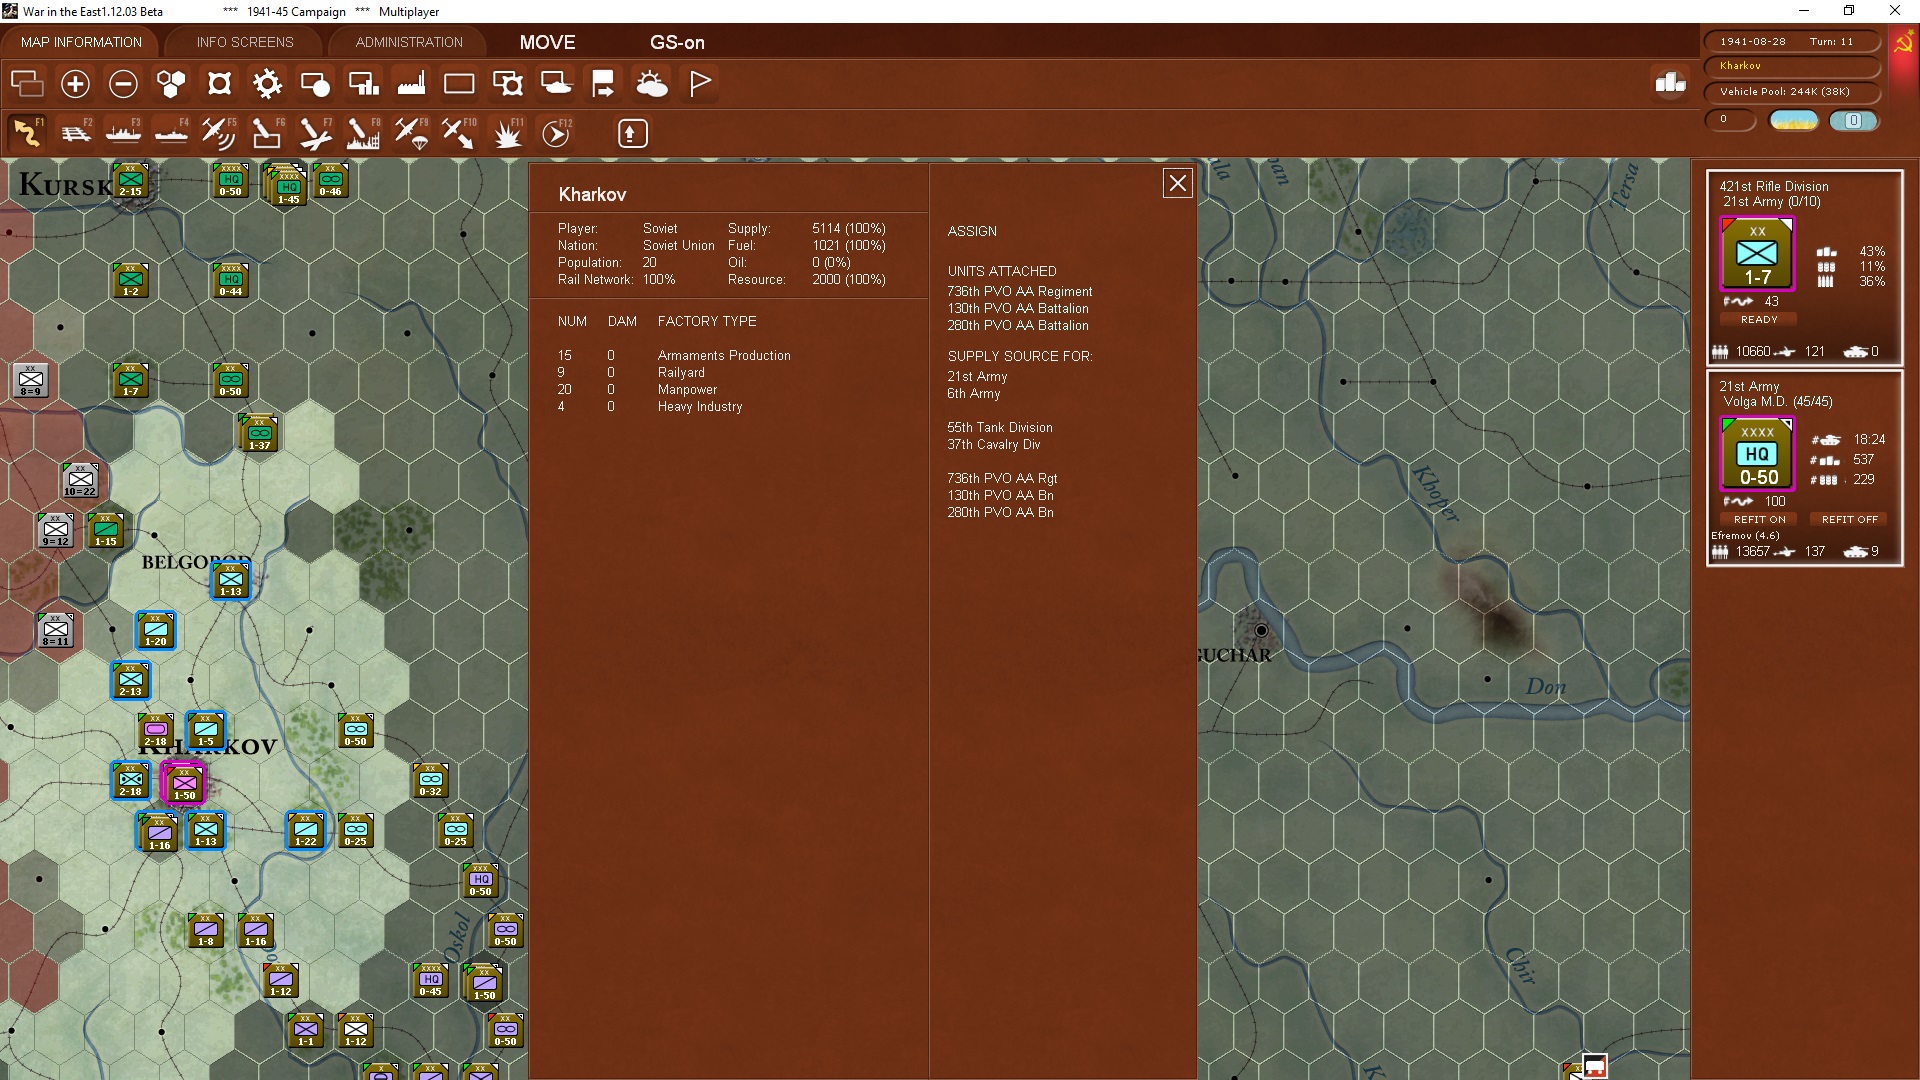Image resolution: width=1920 pixels, height=1080 pixels.
Task: Click the outlined pennant flag icon
Action: coord(700,84)
